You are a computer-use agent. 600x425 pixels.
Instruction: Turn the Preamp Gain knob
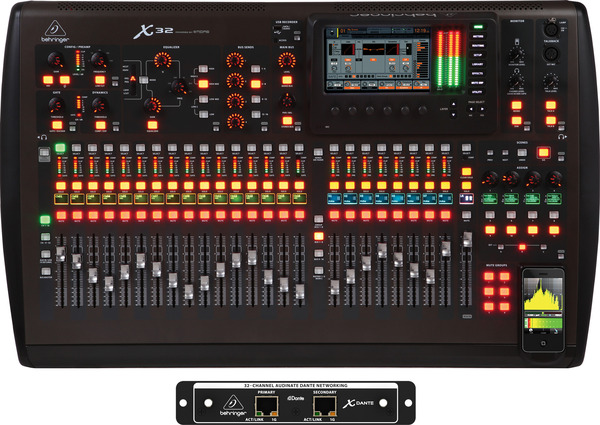click(51, 62)
